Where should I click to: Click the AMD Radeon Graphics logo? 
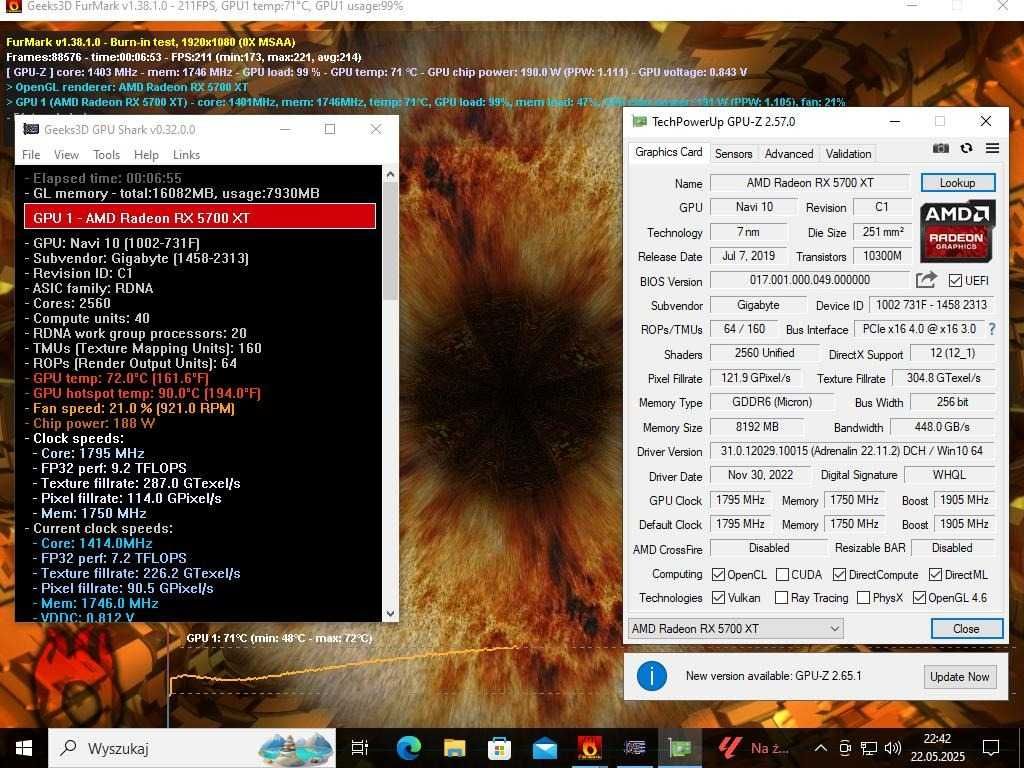pos(957,231)
